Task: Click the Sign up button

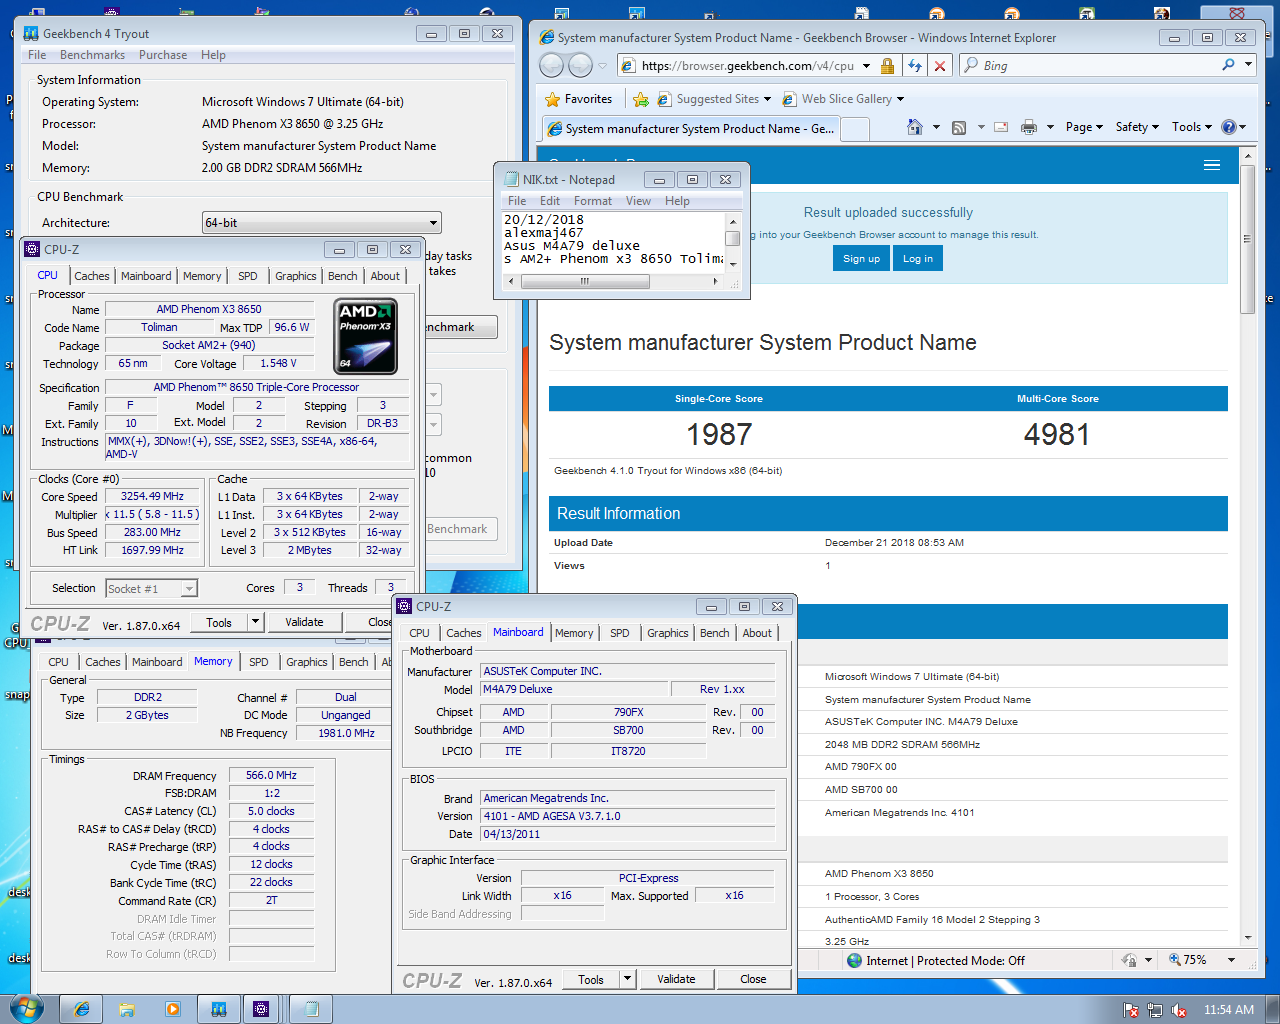Action: coord(861,259)
